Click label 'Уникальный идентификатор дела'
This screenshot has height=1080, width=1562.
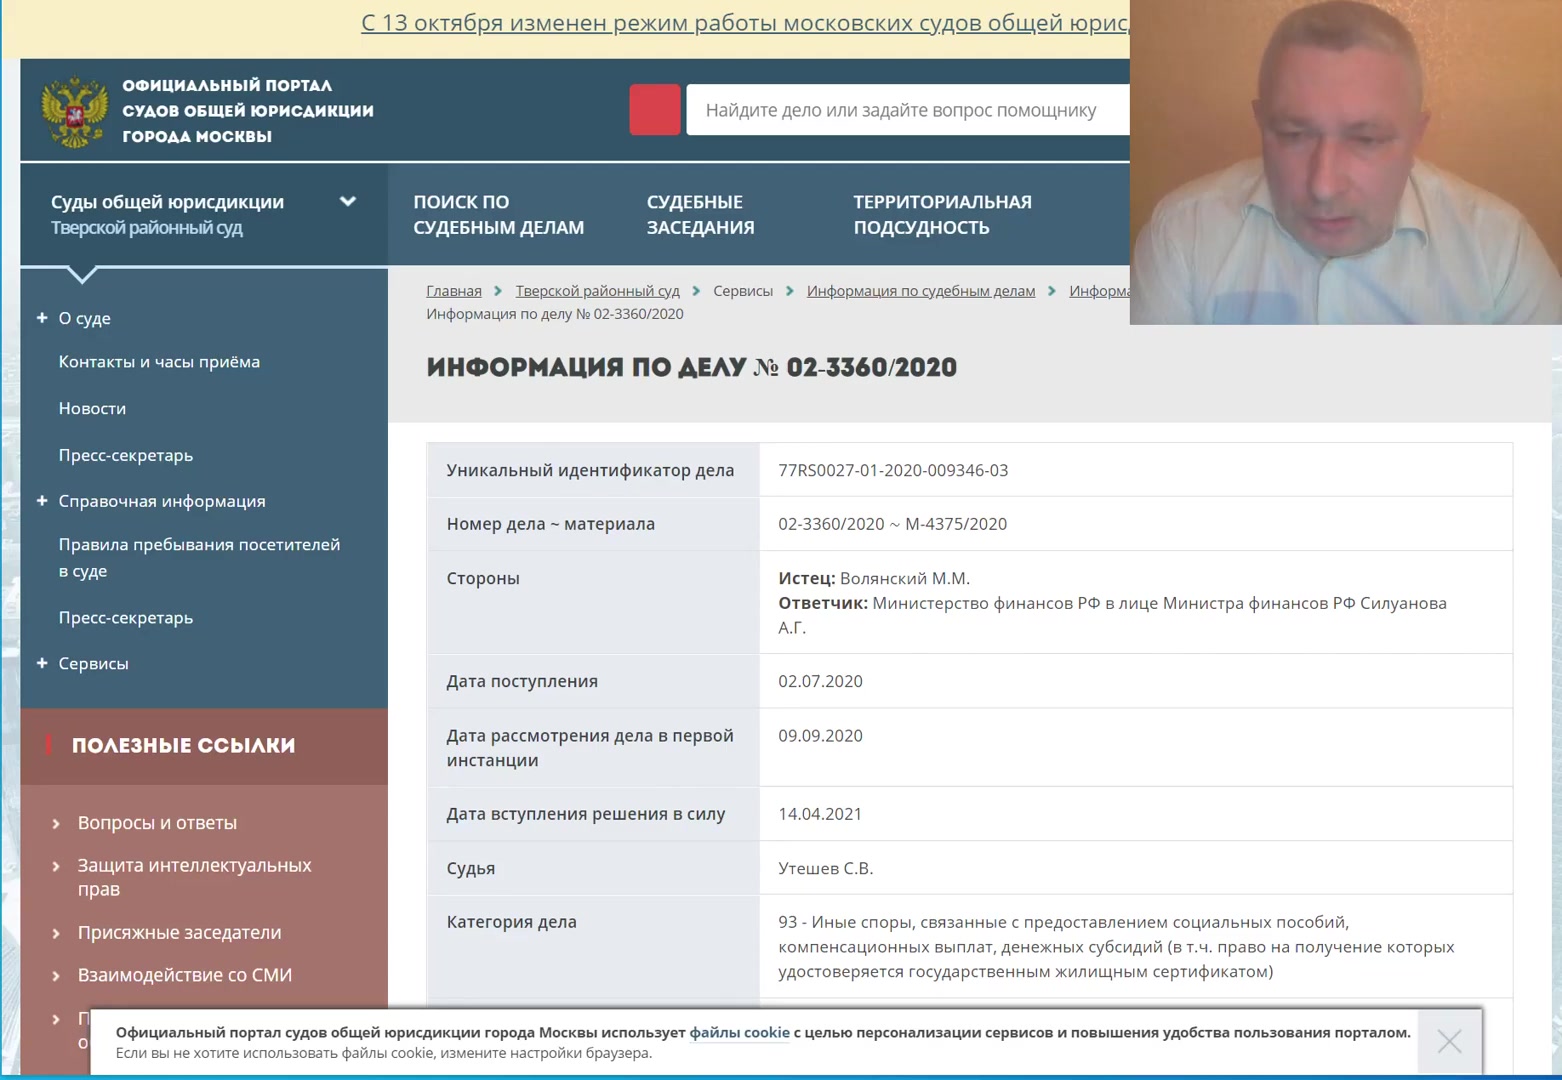coord(590,470)
